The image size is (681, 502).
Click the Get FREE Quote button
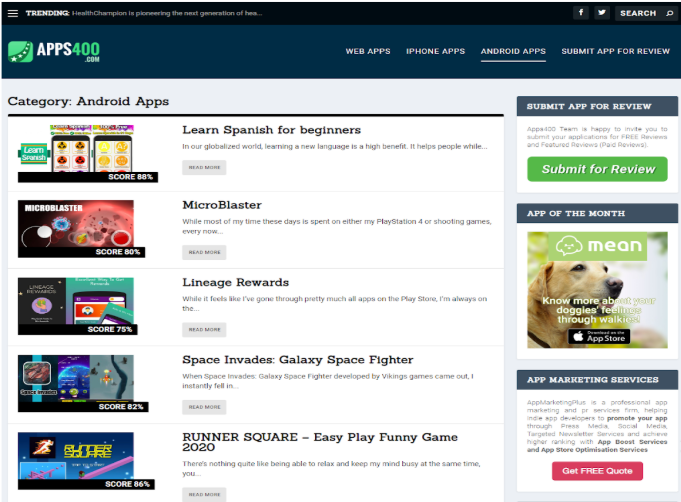pyautogui.click(x=597, y=470)
